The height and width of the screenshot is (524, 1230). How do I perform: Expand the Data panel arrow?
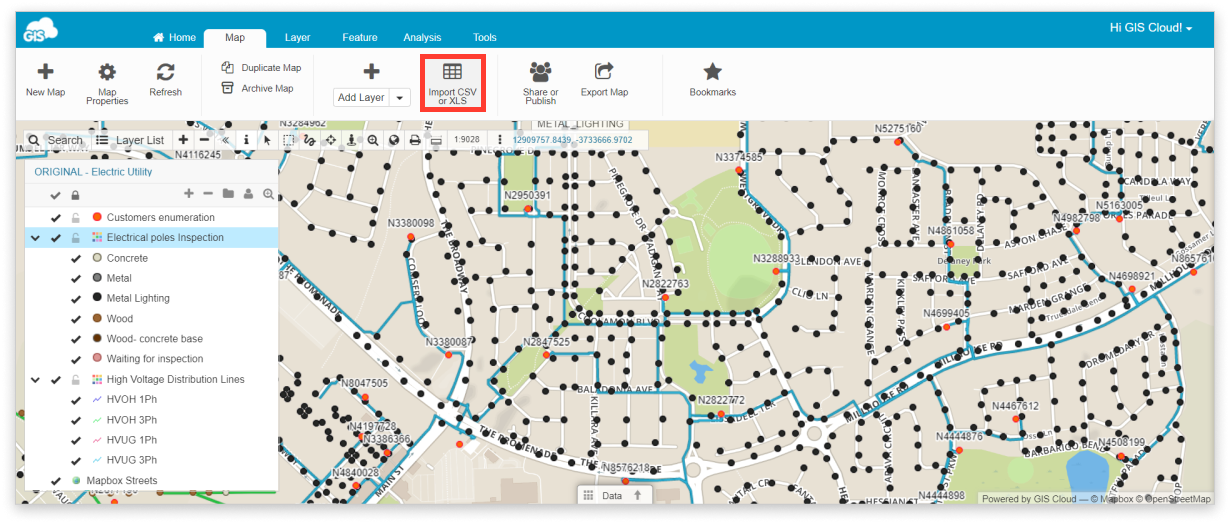[x=637, y=495]
